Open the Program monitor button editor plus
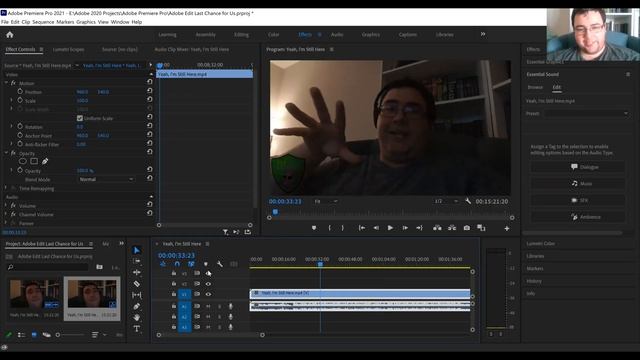Viewport: 640px width, 360px height. point(507,228)
